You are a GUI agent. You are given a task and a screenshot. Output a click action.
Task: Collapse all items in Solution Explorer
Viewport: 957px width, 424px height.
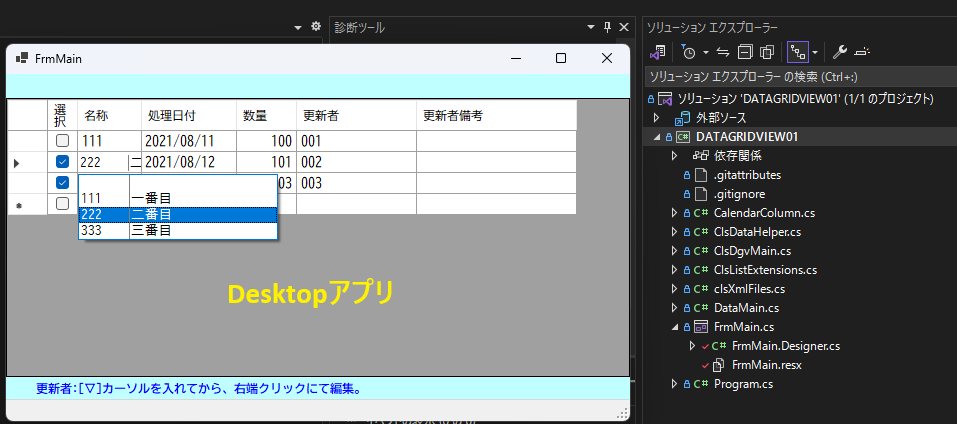(x=745, y=52)
